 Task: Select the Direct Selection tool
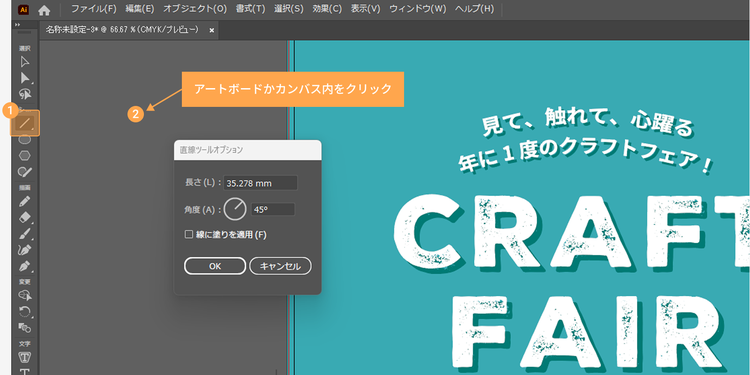tap(25, 78)
